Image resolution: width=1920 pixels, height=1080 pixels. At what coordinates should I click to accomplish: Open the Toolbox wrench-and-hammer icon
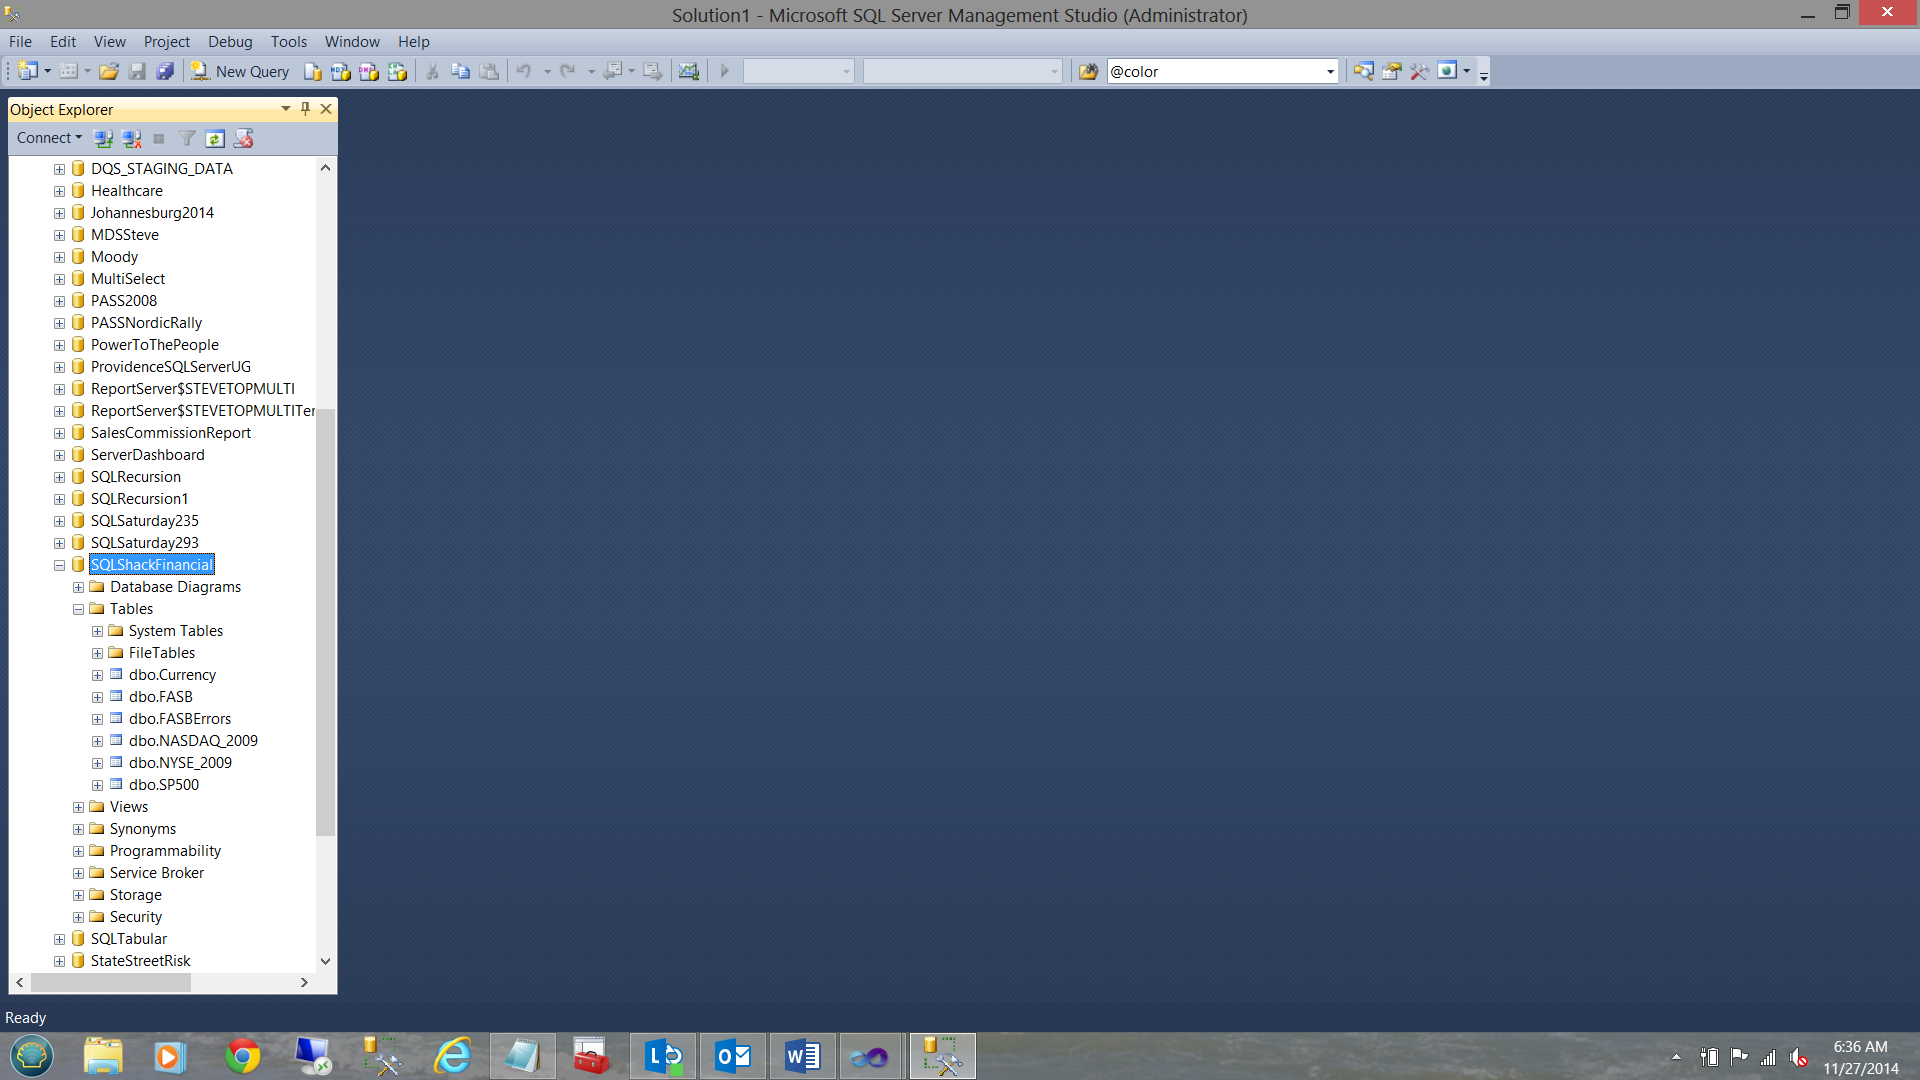click(x=1419, y=71)
